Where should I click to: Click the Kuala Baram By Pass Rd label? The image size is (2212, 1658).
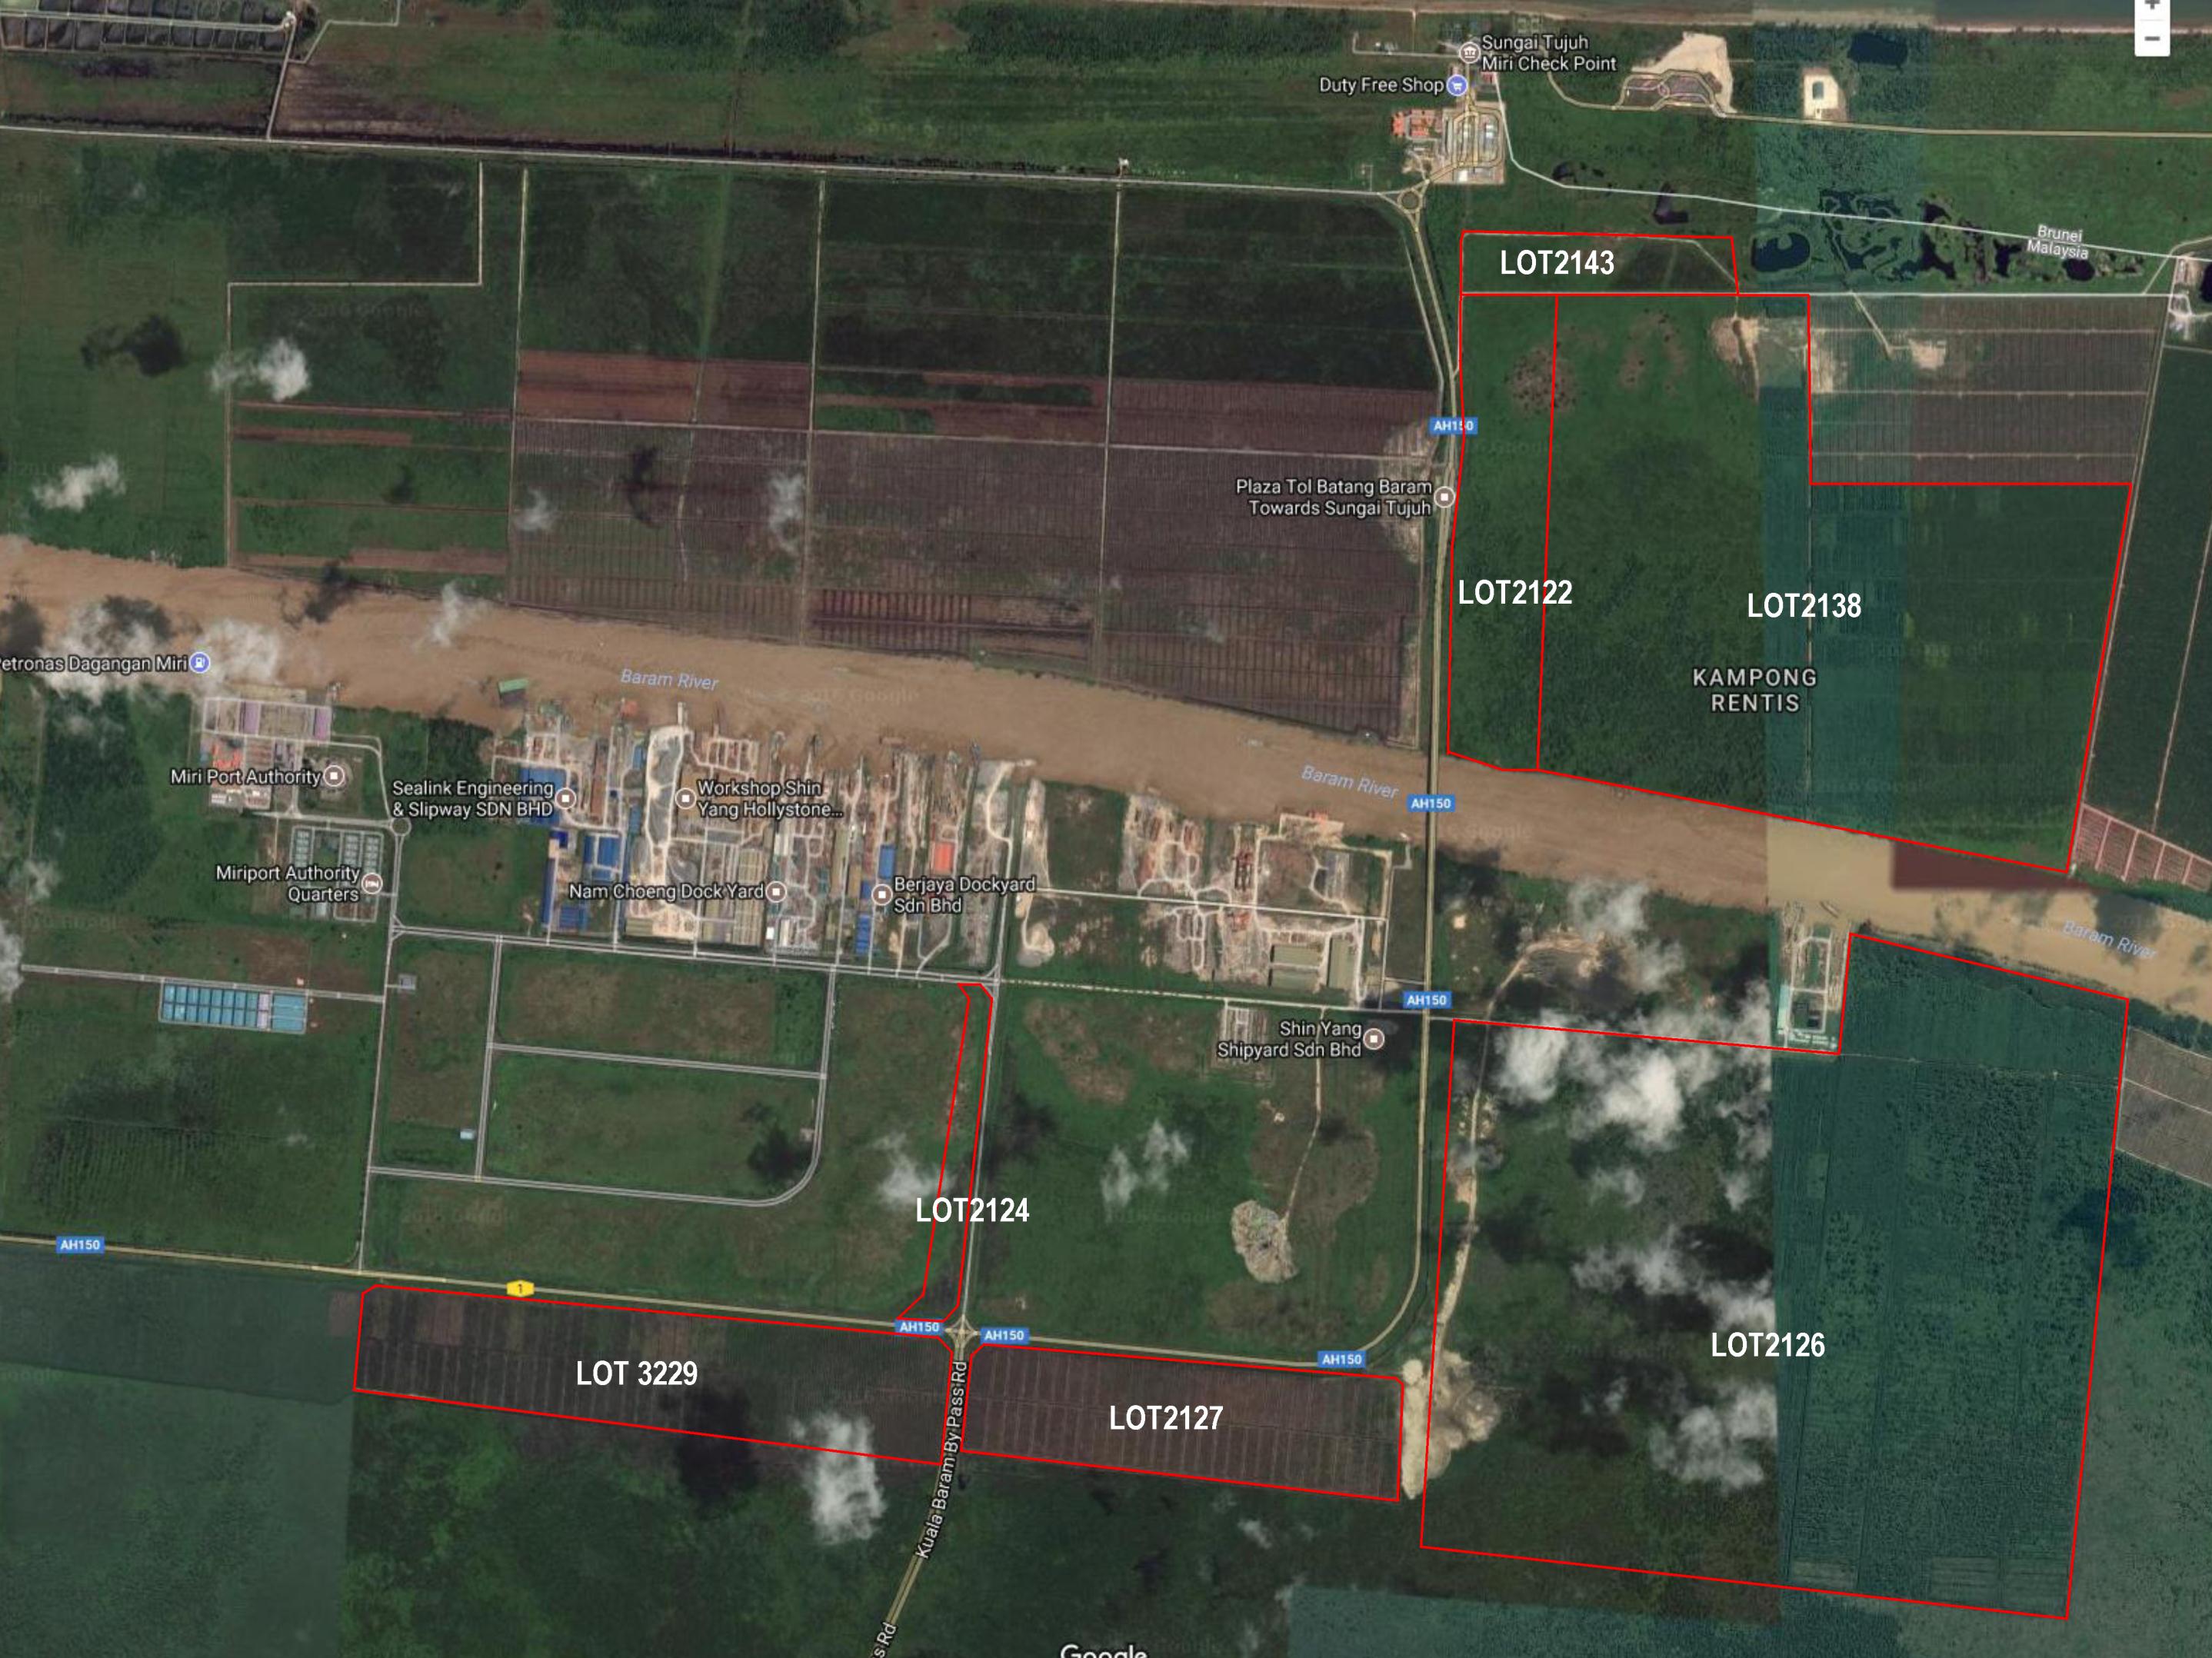(942, 1459)
